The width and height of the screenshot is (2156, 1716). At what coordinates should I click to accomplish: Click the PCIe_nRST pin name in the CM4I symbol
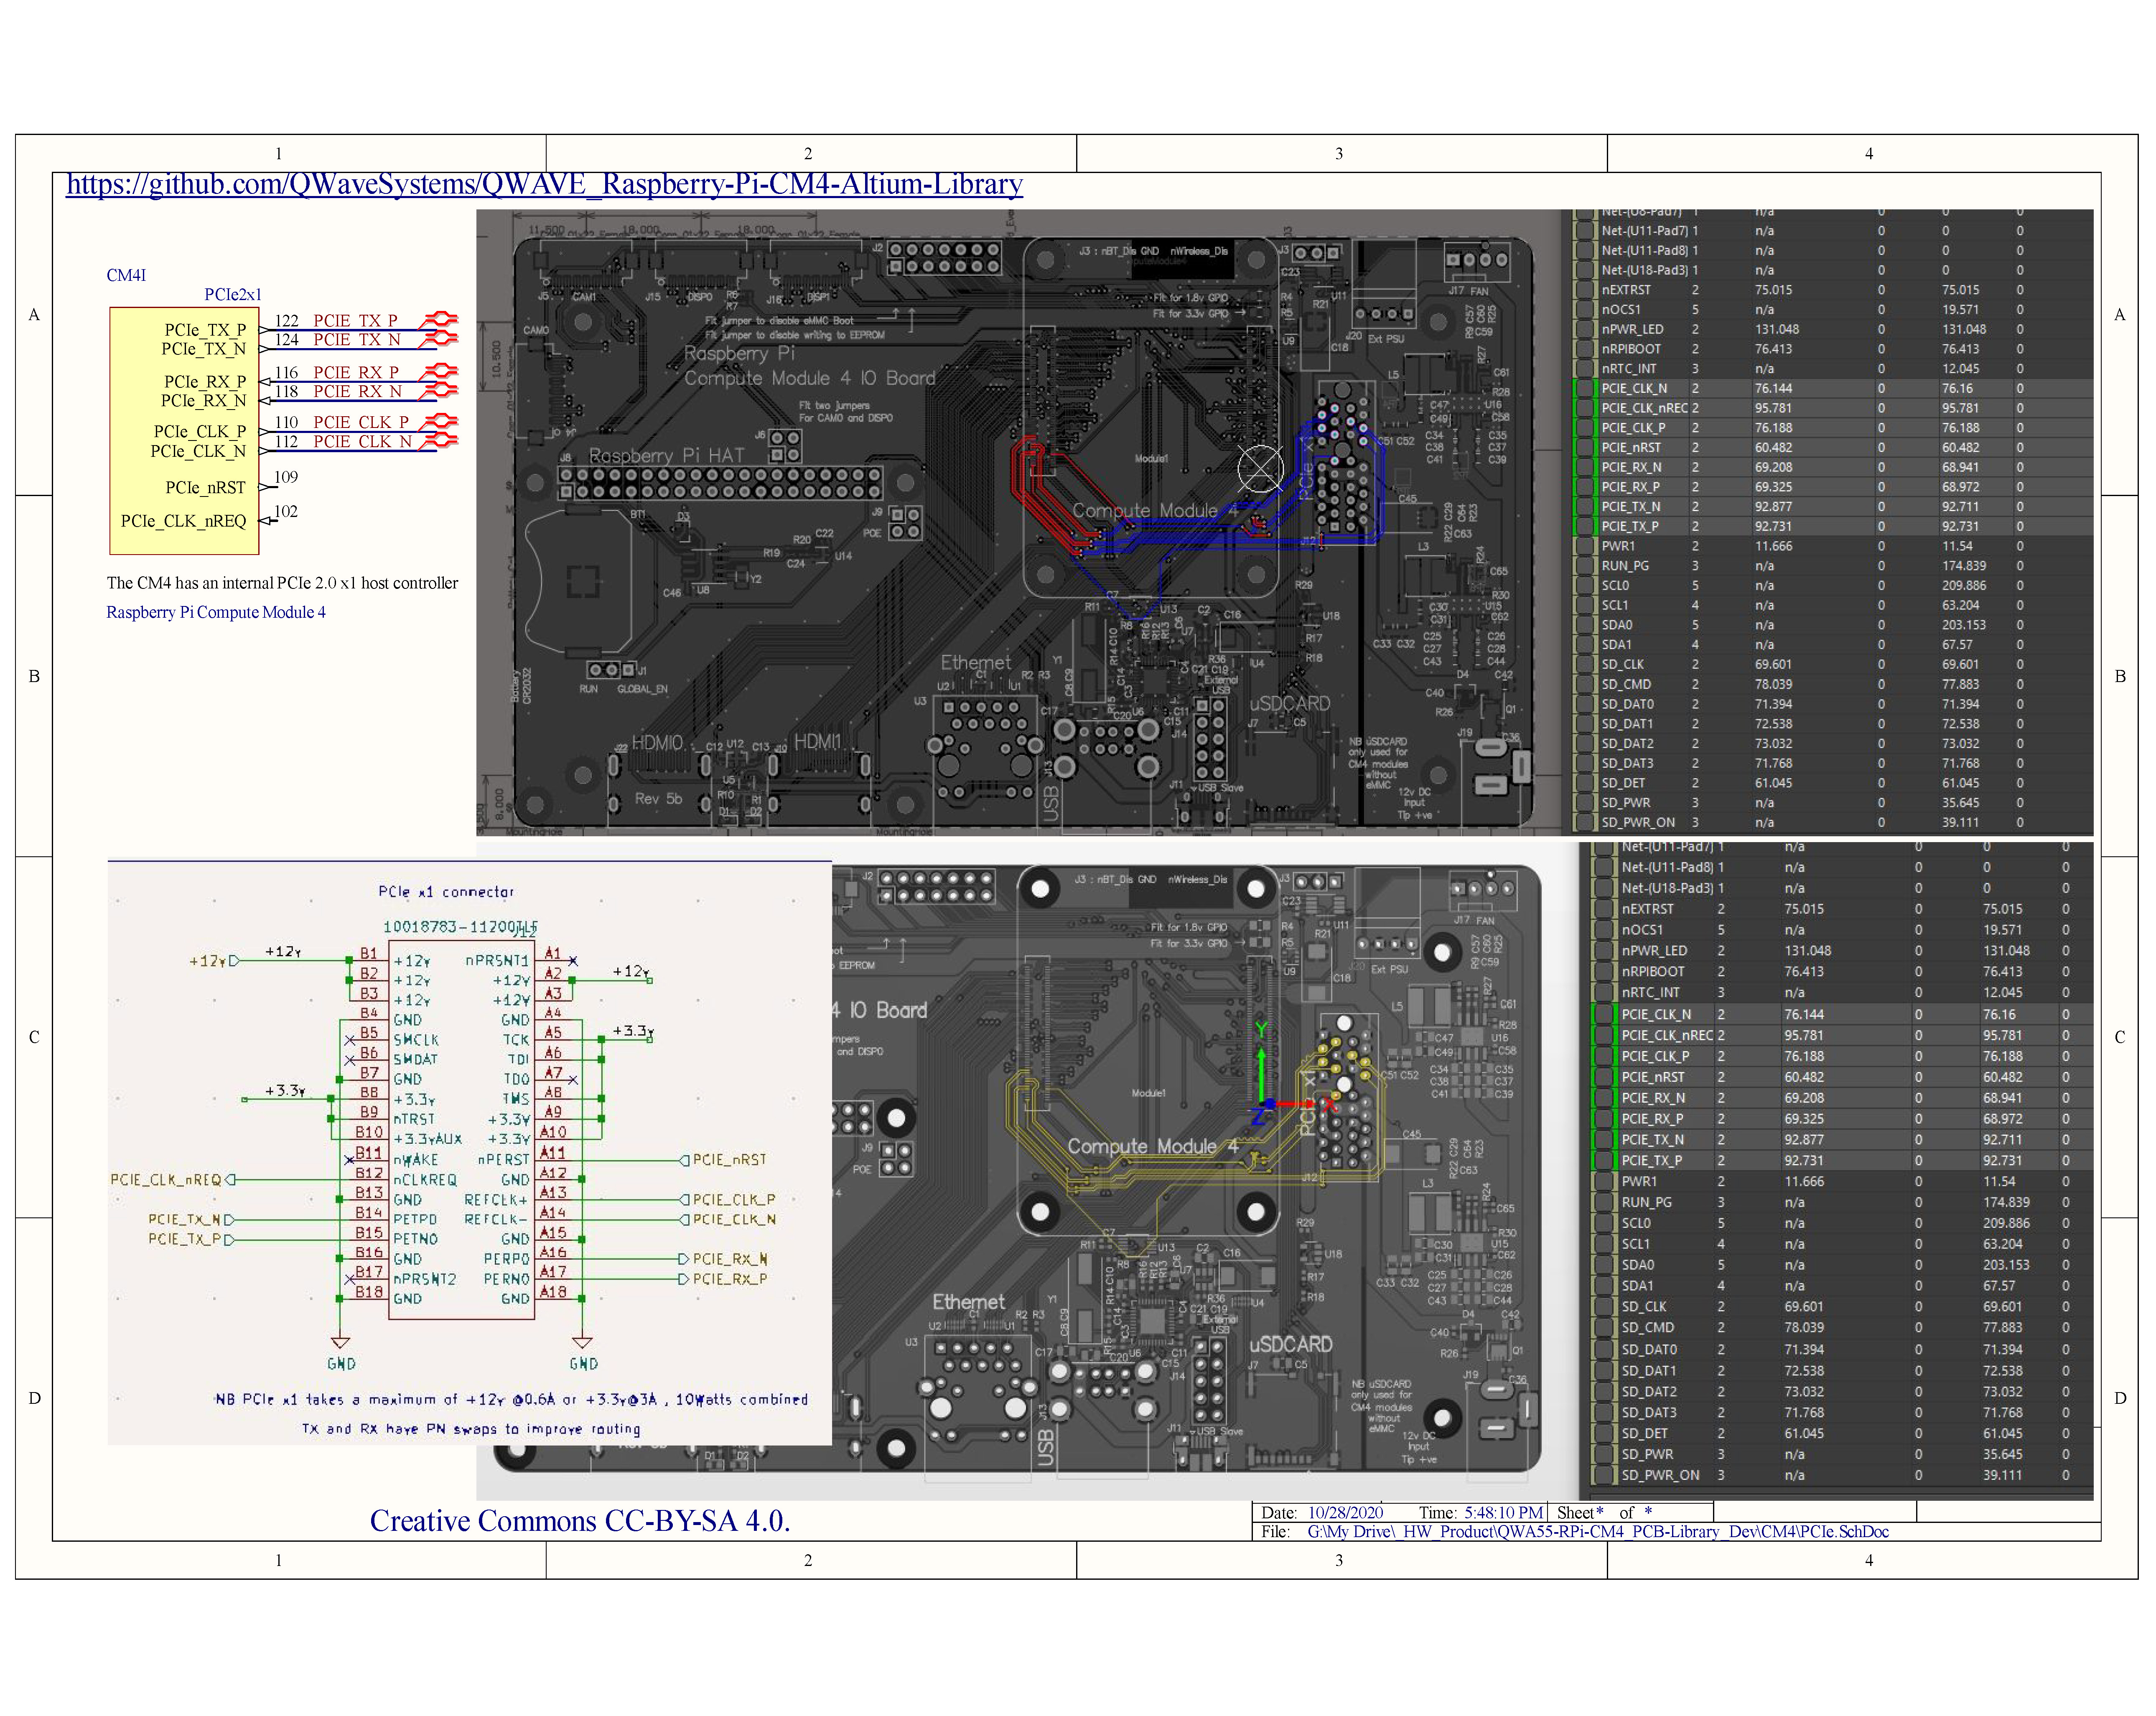[x=205, y=488]
